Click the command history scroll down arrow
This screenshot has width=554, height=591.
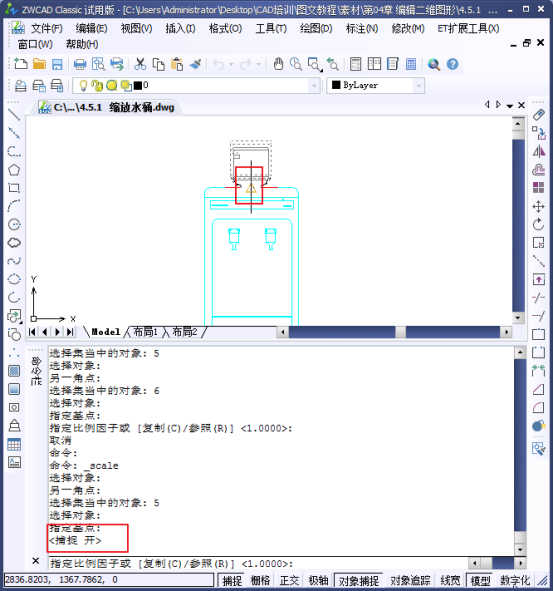click(520, 550)
